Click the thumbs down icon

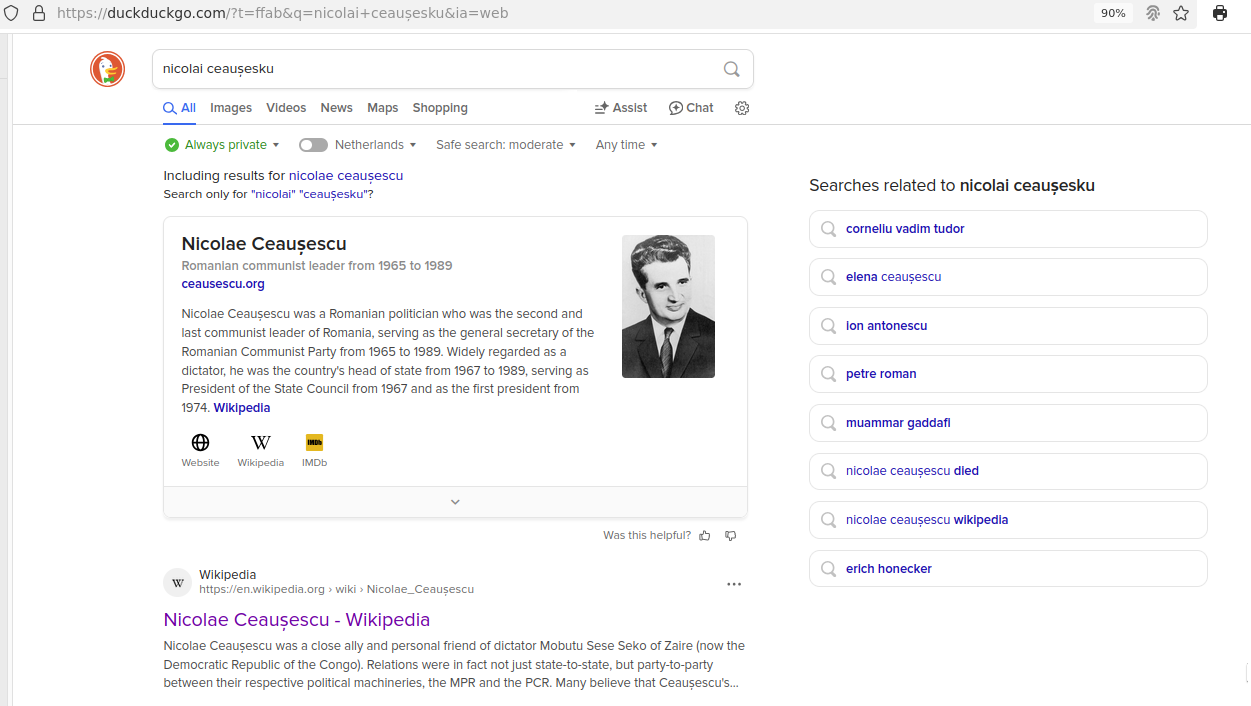point(731,536)
